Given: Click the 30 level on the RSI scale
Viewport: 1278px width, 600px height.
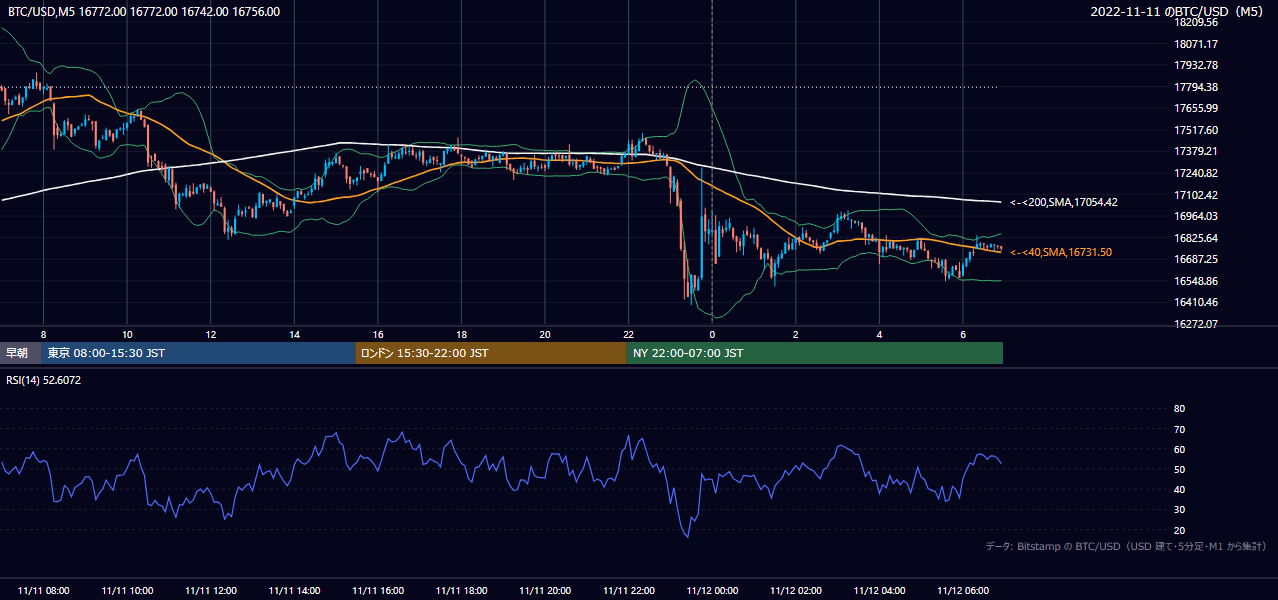Looking at the screenshot, I should click(x=1179, y=510).
